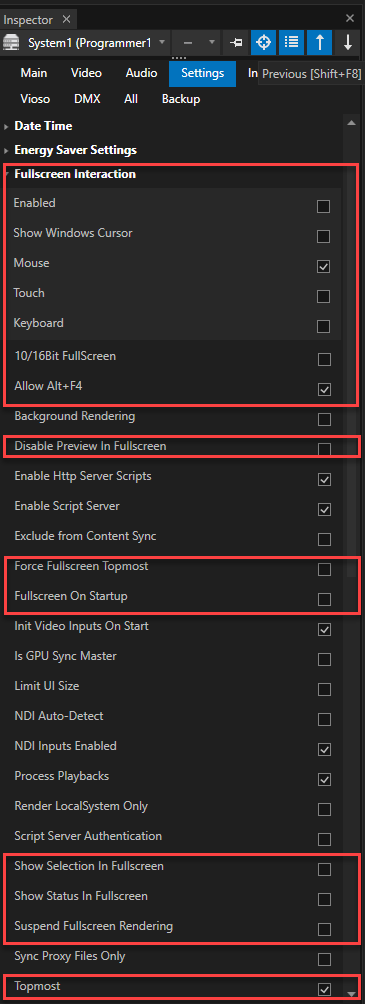
Task: Select the Backup tab
Action: pos(181,99)
